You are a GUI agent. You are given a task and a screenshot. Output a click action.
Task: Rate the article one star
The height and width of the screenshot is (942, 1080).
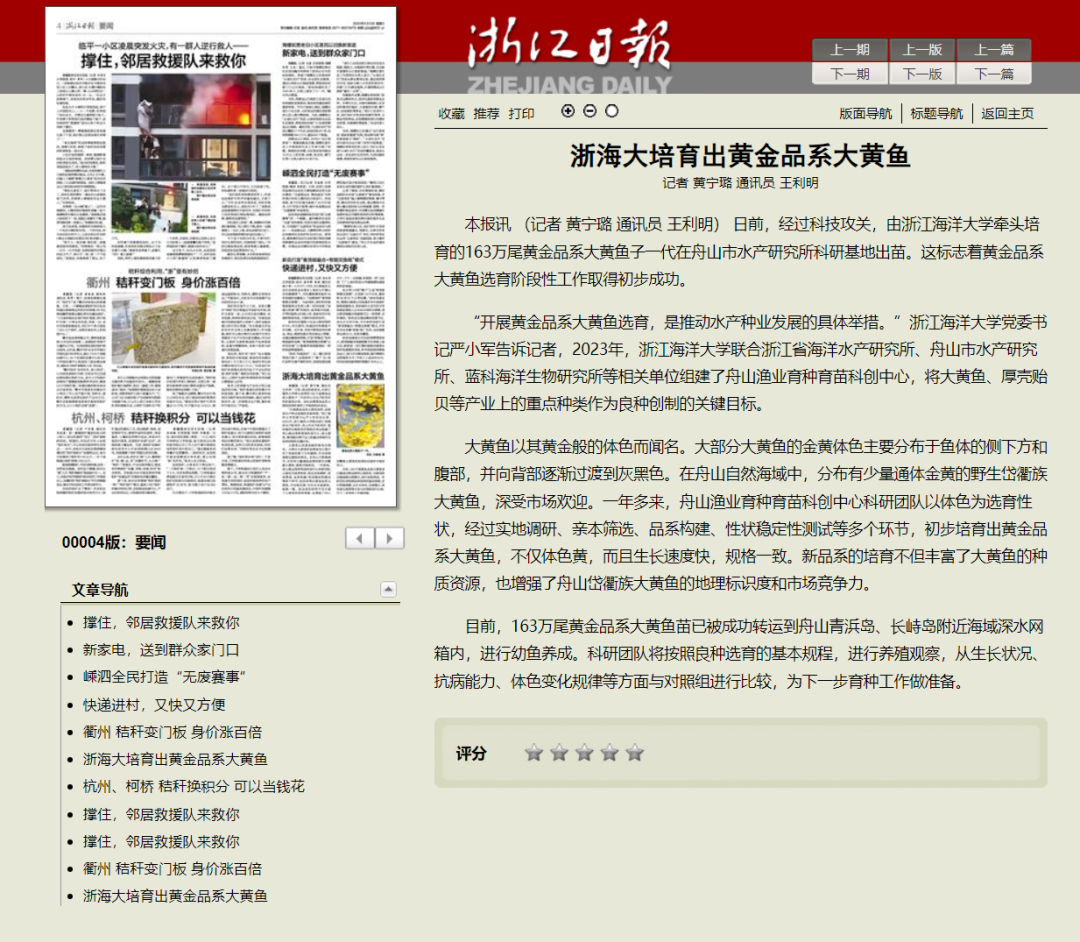click(x=534, y=753)
